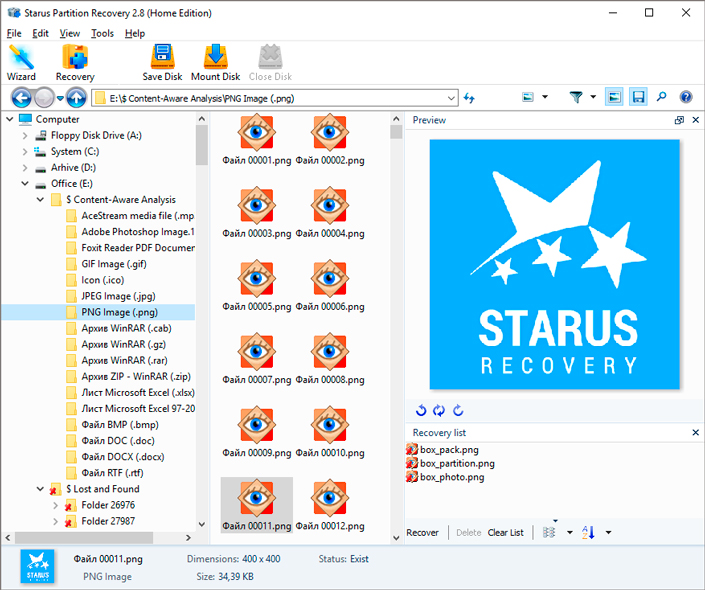Expand the Floppy Disk Drive (A:) node
The image size is (705, 590).
coord(25,135)
